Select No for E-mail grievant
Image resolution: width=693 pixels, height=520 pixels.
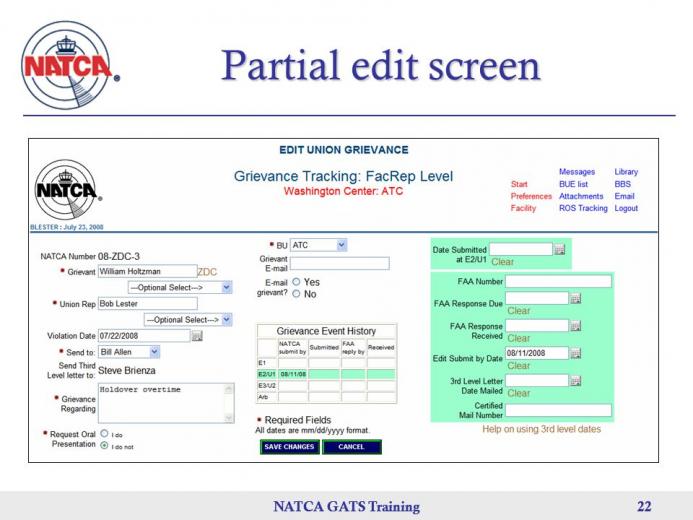(x=296, y=294)
